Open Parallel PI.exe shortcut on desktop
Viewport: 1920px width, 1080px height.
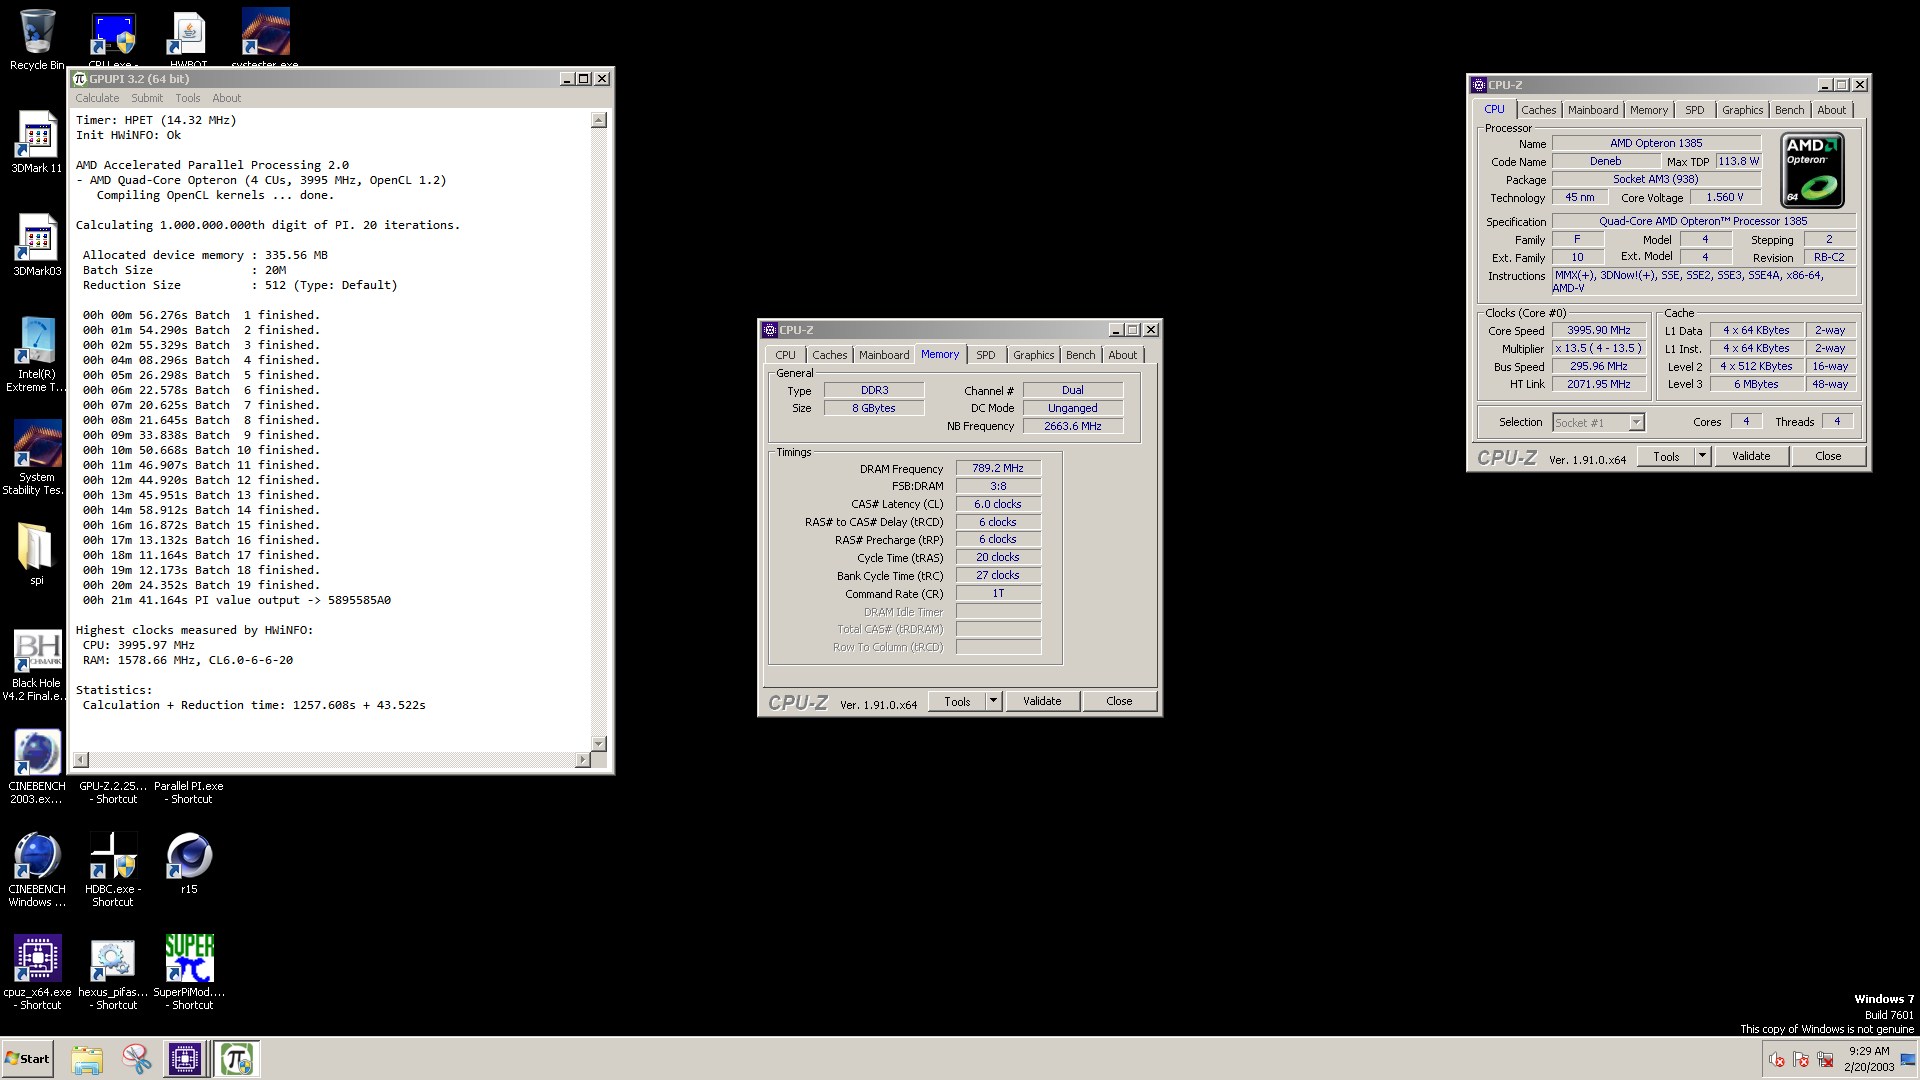(189, 792)
